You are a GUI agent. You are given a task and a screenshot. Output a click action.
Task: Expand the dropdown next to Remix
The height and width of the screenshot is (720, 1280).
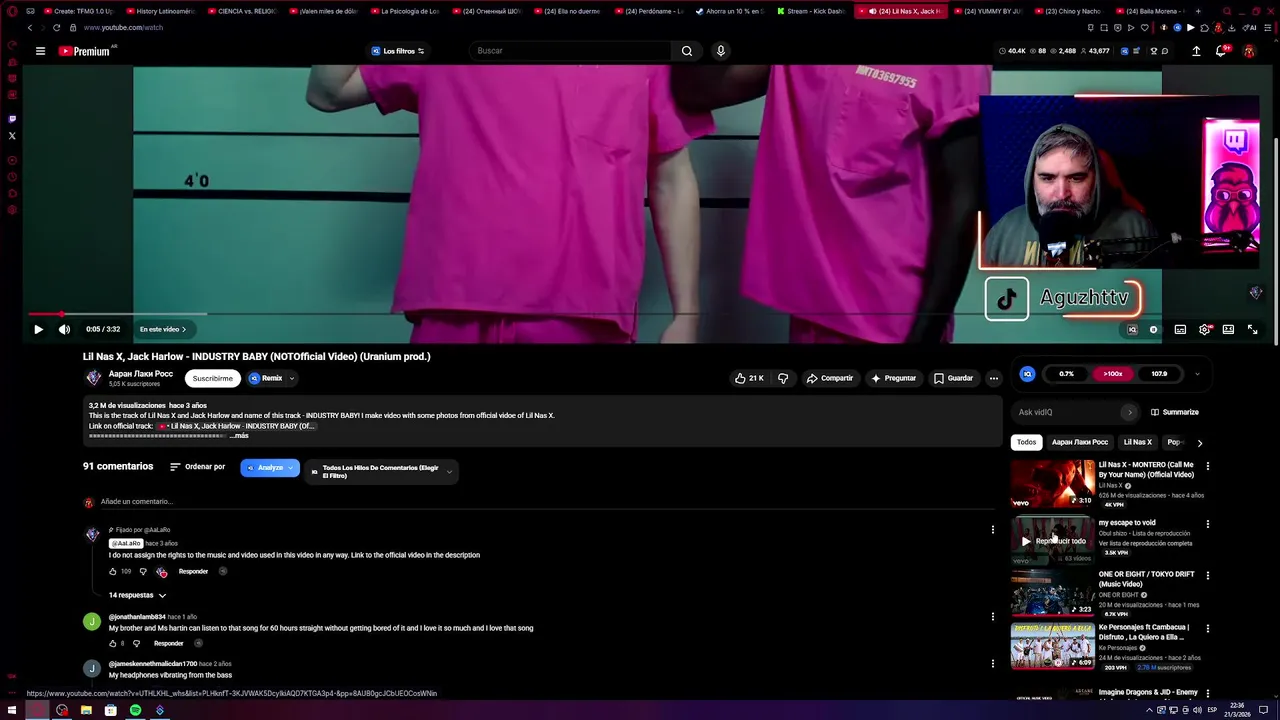(292, 378)
